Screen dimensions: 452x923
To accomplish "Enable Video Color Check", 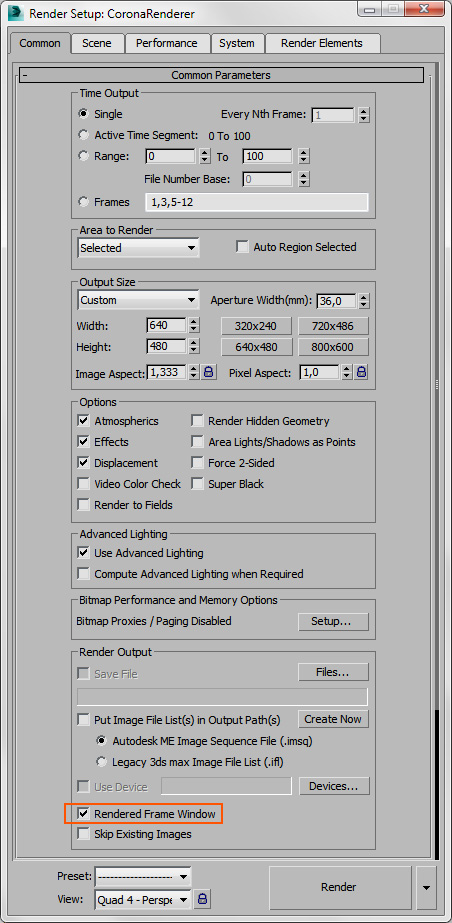I will [x=84, y=484].
